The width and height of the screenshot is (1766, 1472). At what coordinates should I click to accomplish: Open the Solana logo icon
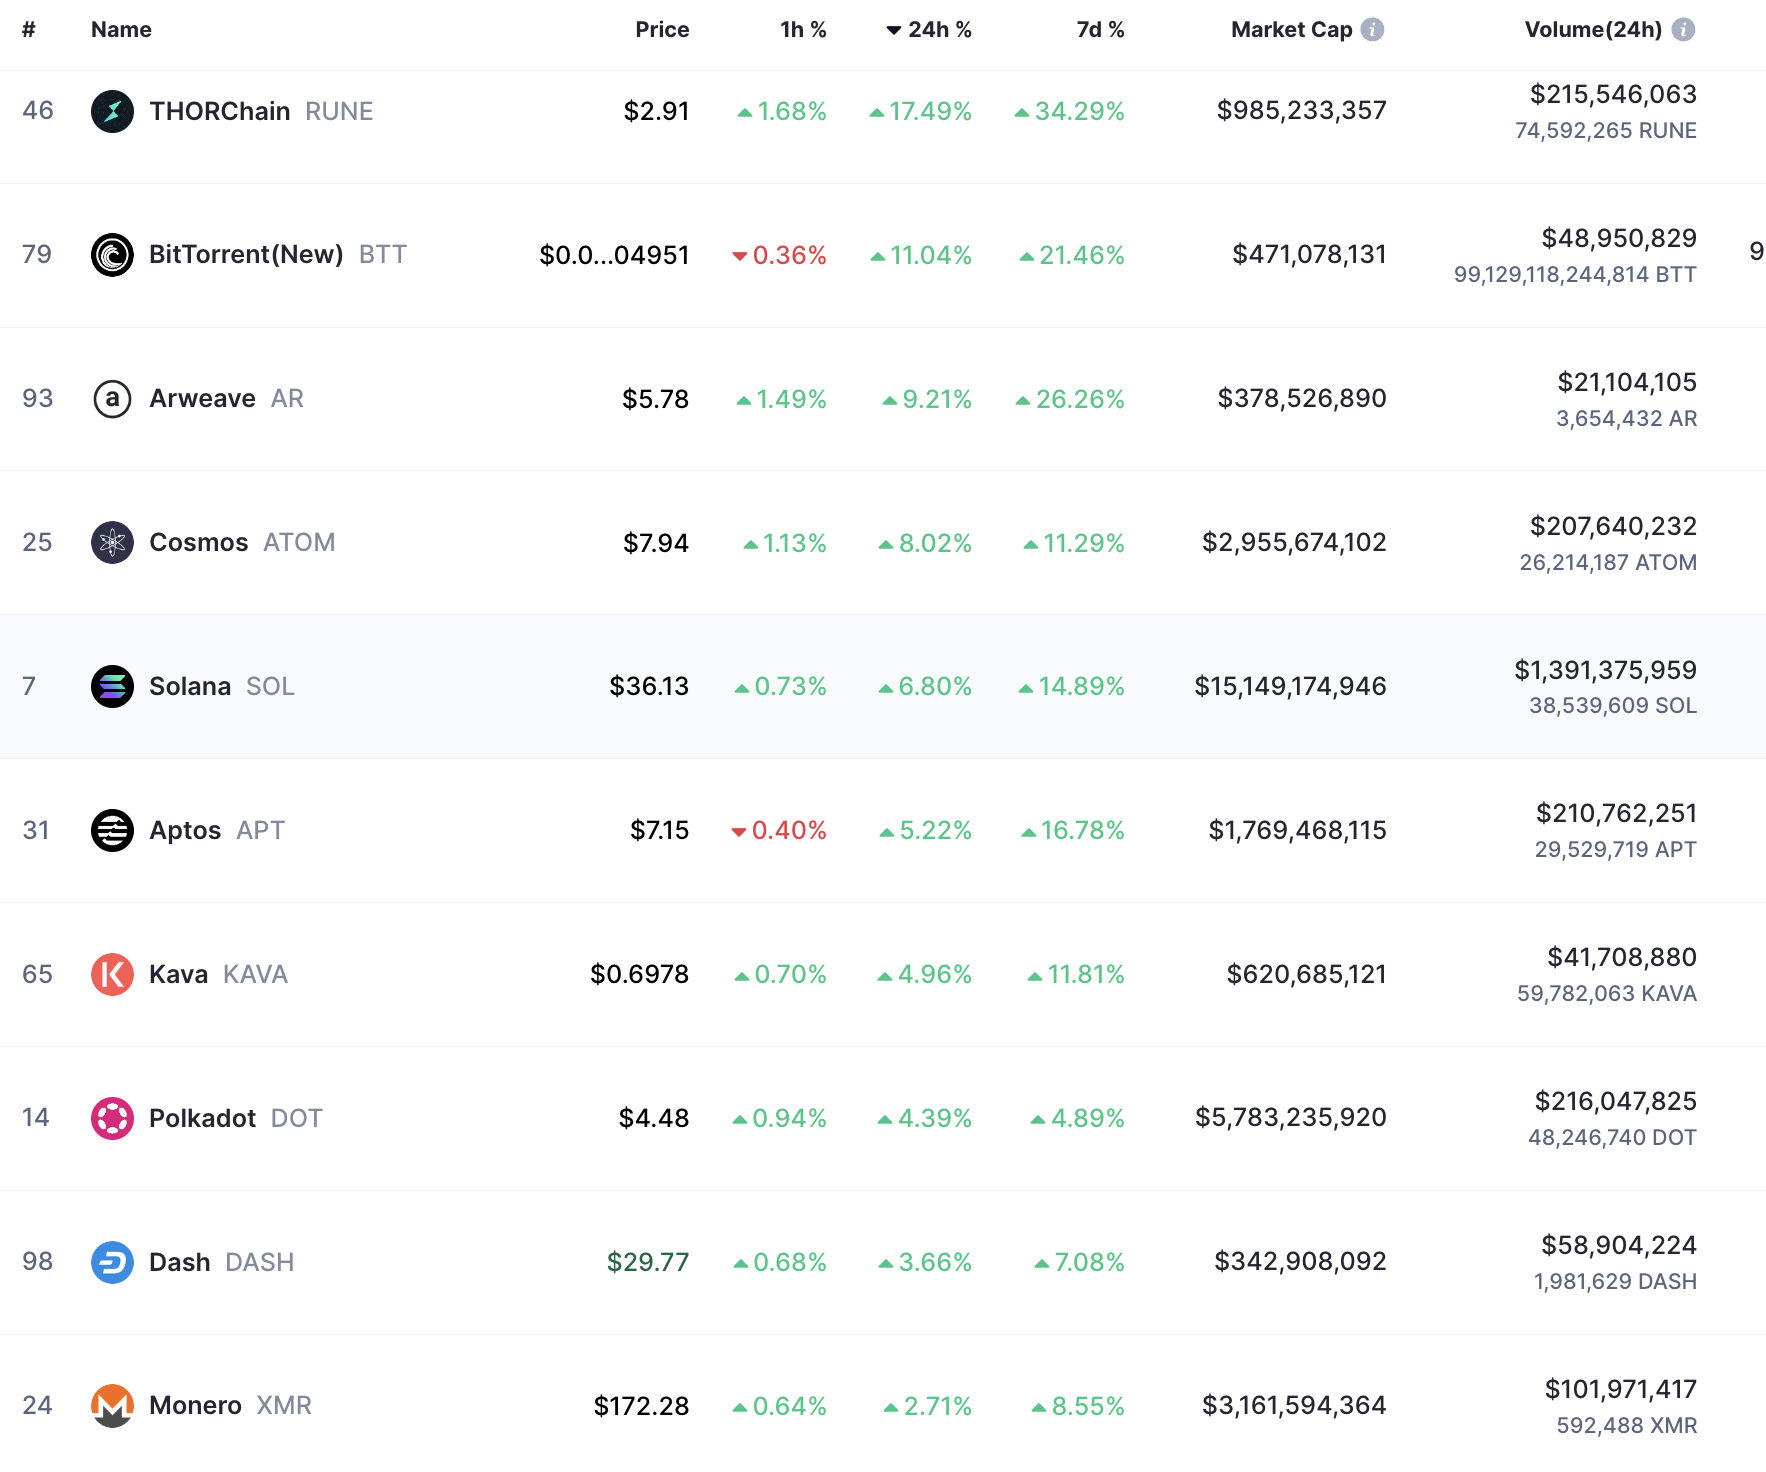(112, 686)
